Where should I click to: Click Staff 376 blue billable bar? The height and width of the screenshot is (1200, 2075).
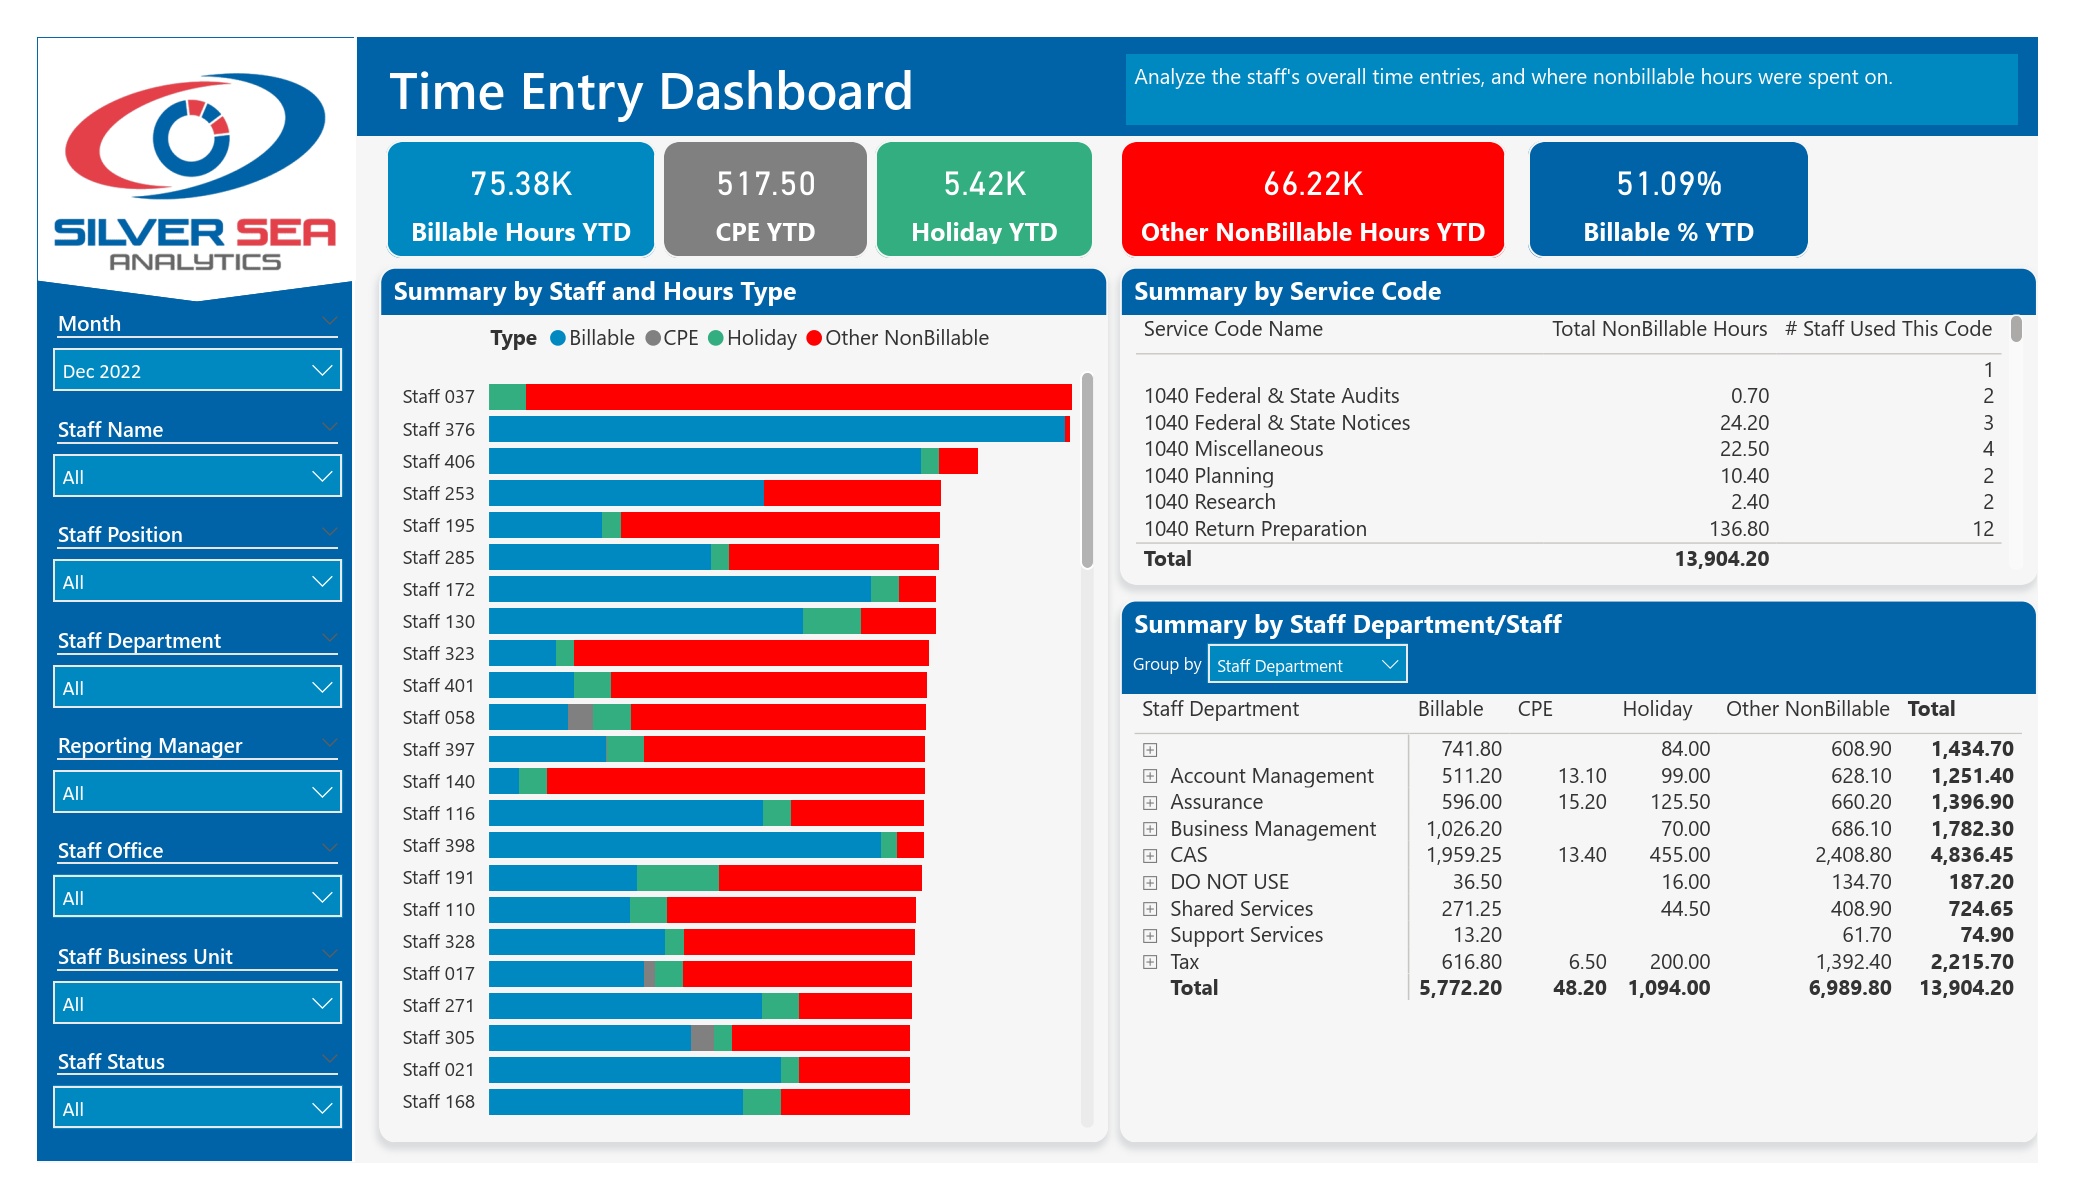pos(777,429)
